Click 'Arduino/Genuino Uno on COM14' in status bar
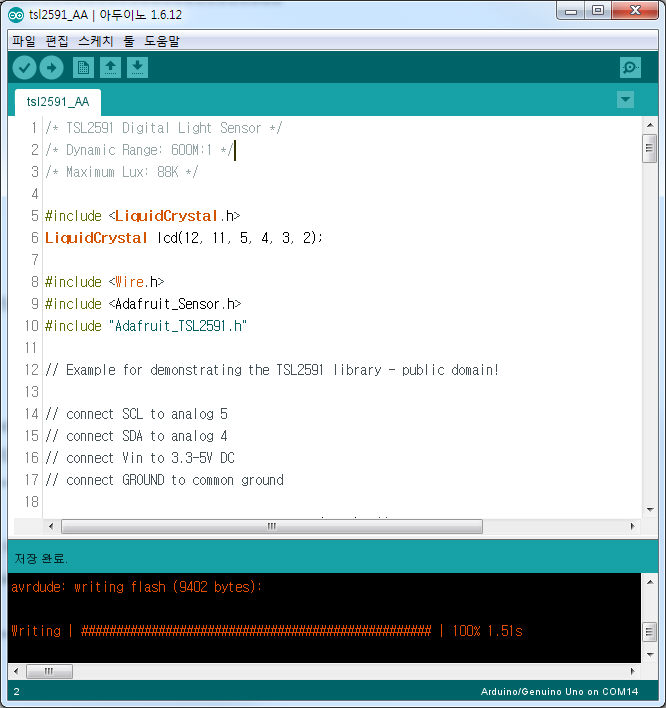The width and height of the screenshot is (666, 708). pyautogui.click(x=559, y=692)
